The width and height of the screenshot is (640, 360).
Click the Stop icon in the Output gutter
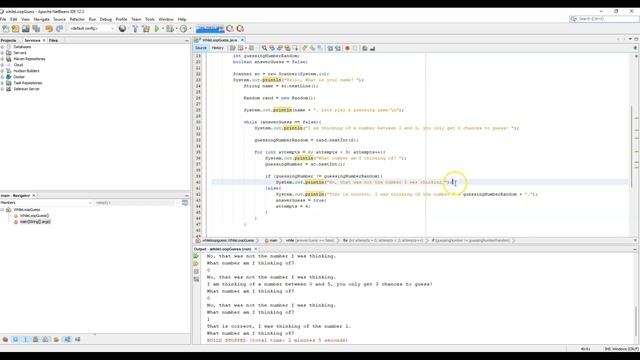click(196, 271)
